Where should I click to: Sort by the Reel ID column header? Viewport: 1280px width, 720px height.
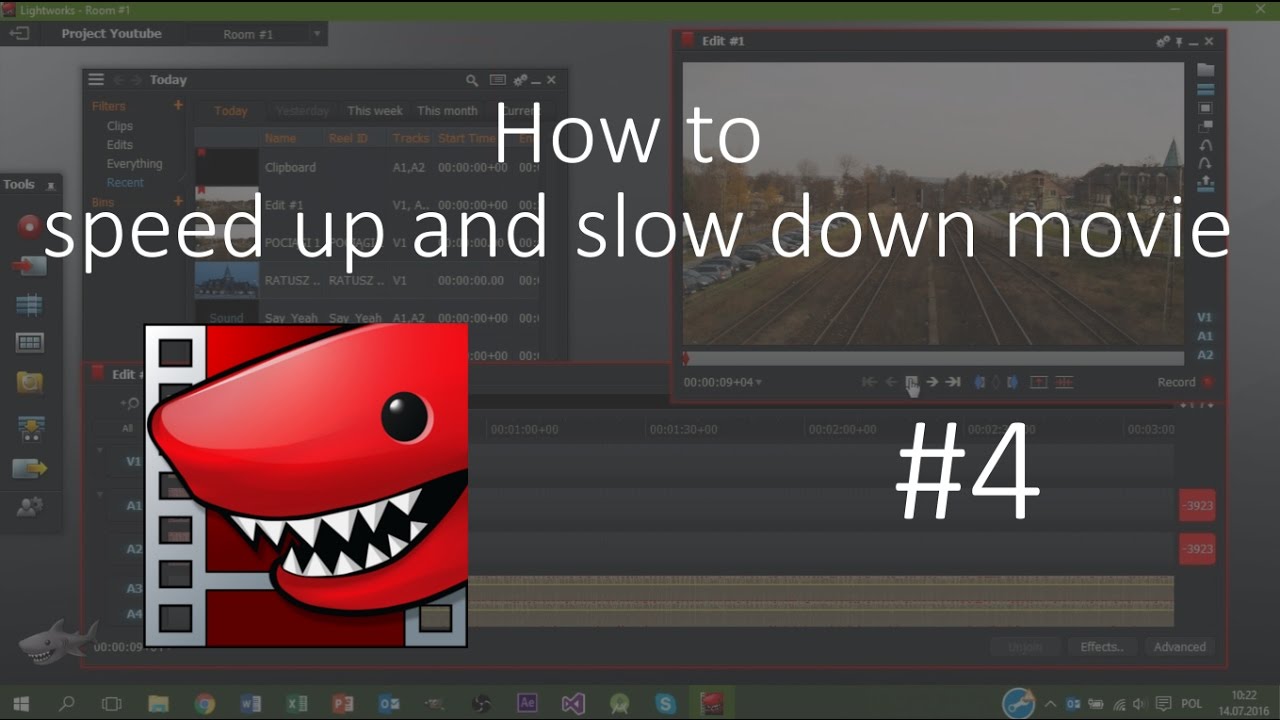[x=349, y=139]
